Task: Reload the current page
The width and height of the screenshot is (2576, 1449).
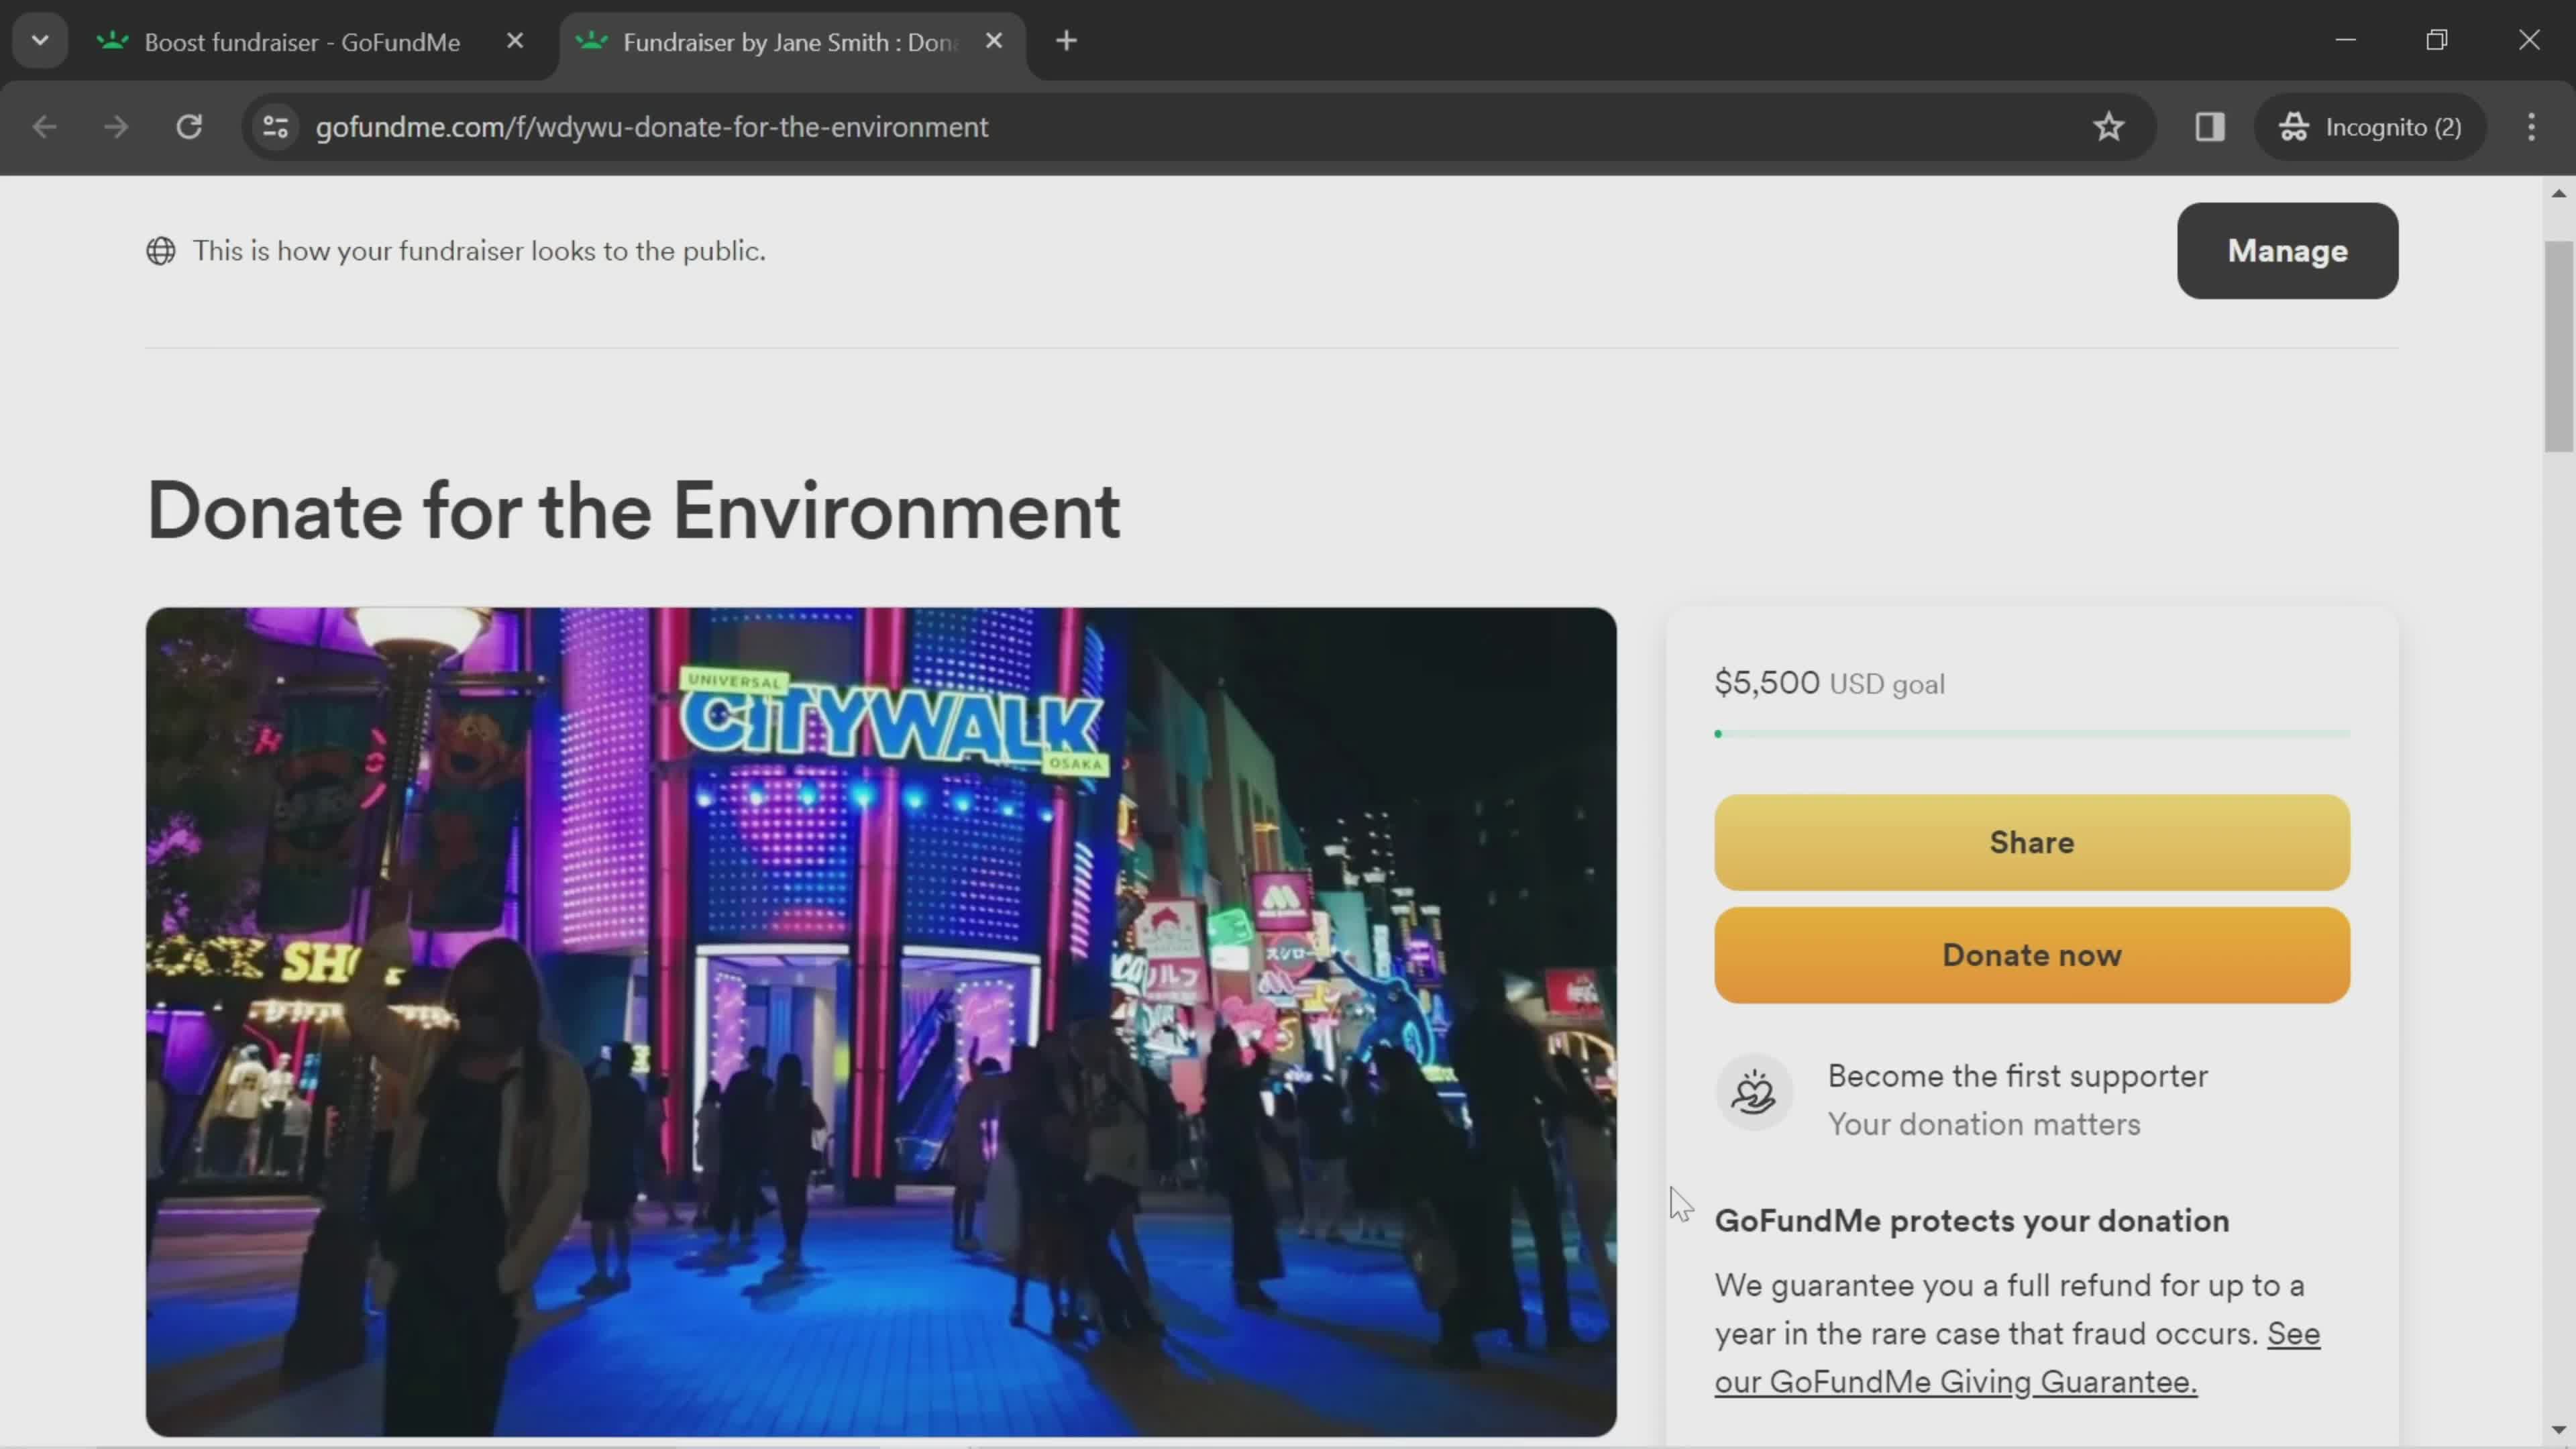Action: tap(189, 127)
